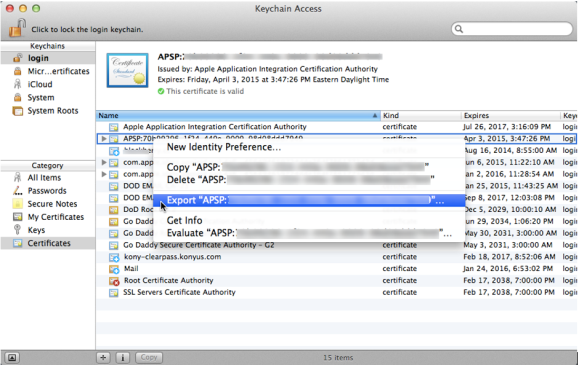579x365 pixels.
Task: Expand the APSP certificate disclosure triangle
Action: click(x=104, y=139)
